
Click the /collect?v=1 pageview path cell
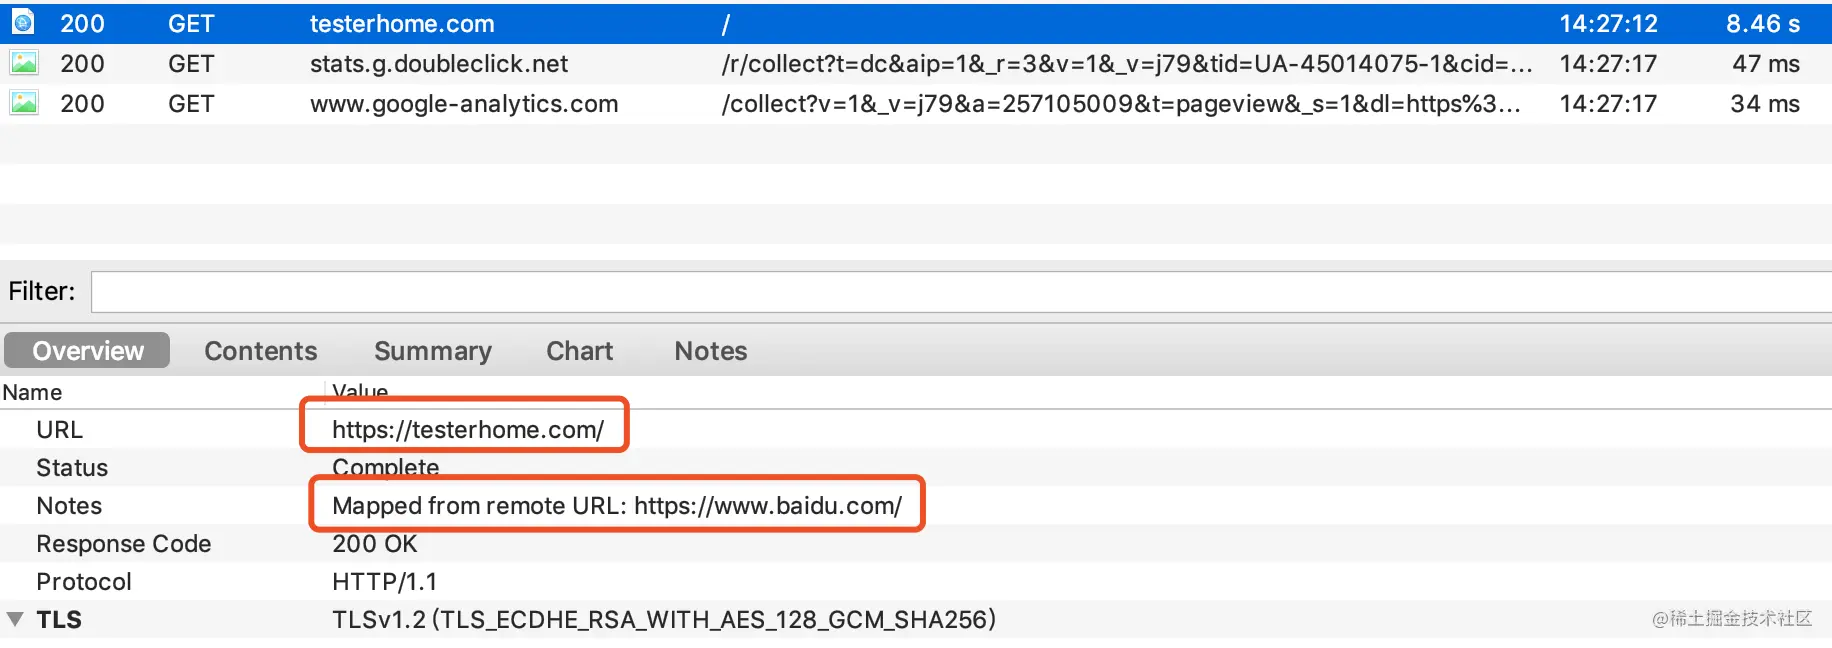coord(1121,104)
